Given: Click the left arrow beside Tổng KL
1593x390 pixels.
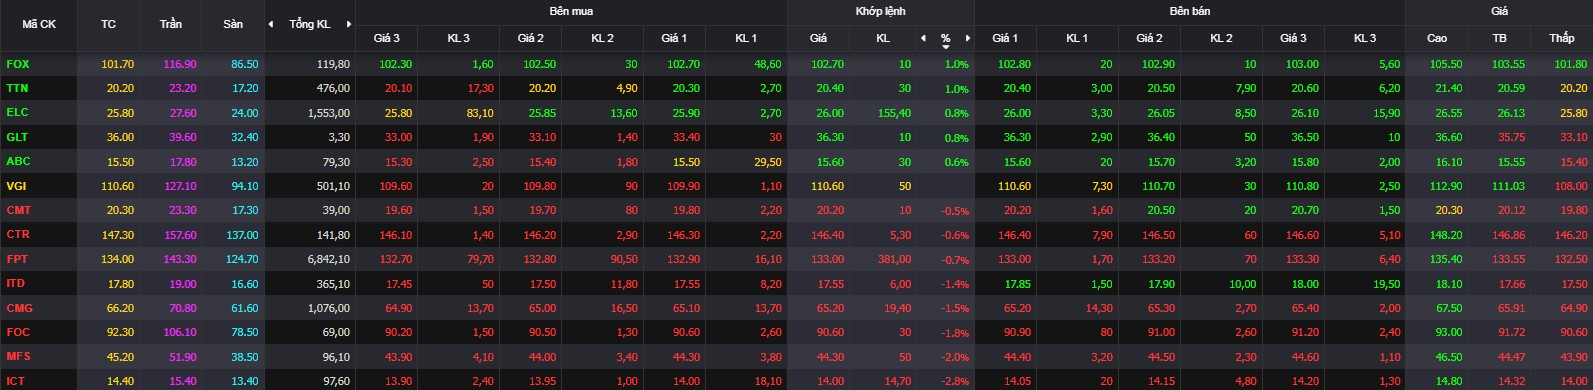Looking at the screenshot, I should pyautogui.click(x=271, y=24).
